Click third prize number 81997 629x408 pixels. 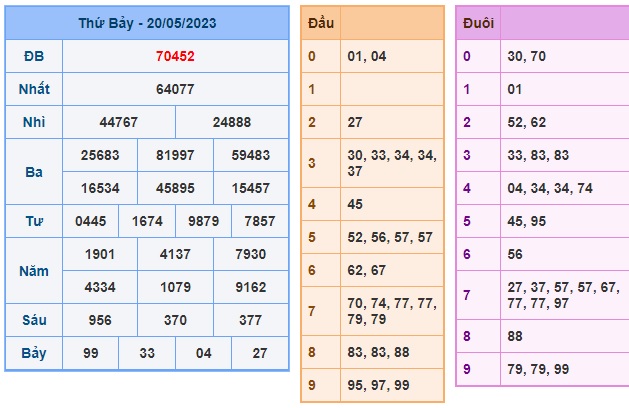click(x=175, y=155)
